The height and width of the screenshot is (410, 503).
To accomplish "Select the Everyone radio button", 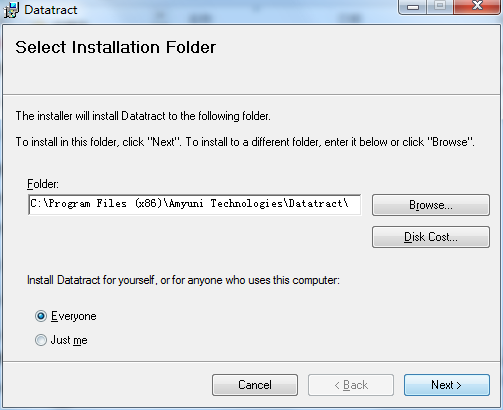I will point(41,316).
